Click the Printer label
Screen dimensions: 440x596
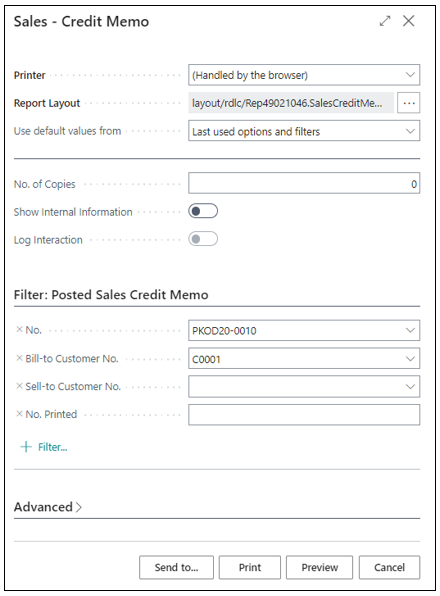(30, 75)
